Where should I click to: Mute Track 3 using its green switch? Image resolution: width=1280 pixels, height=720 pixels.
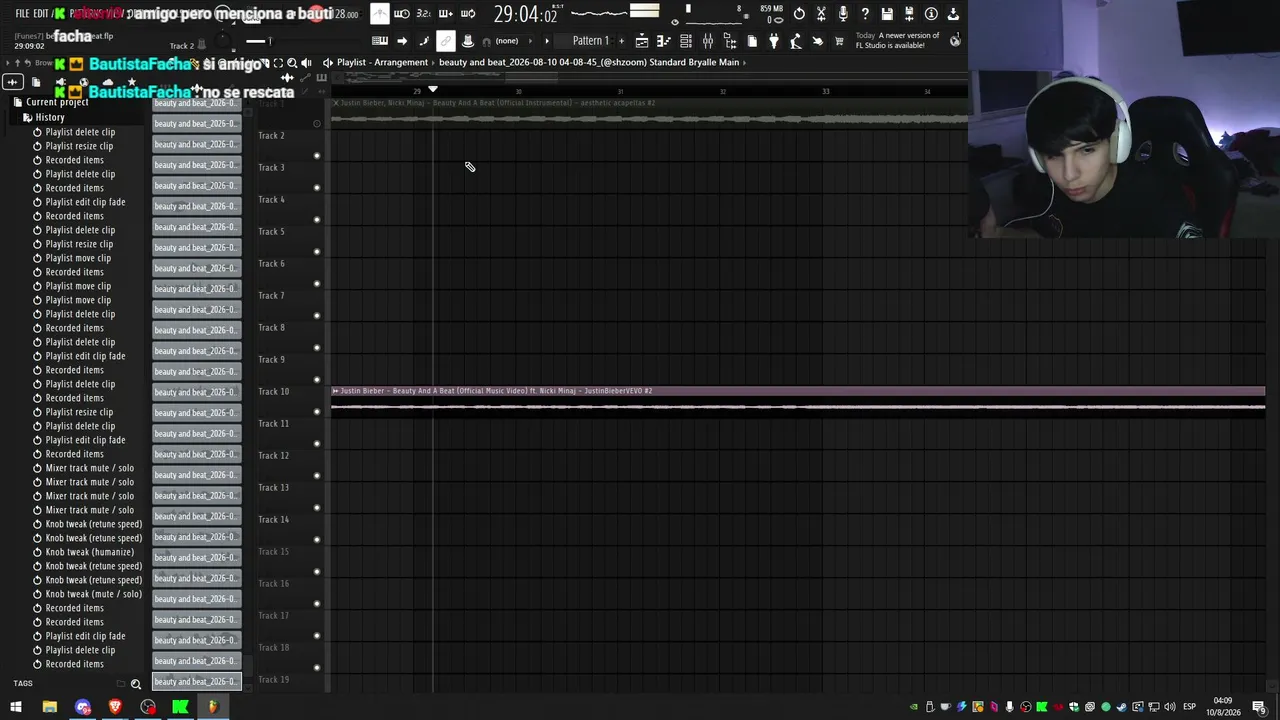[x=317, y=187]
